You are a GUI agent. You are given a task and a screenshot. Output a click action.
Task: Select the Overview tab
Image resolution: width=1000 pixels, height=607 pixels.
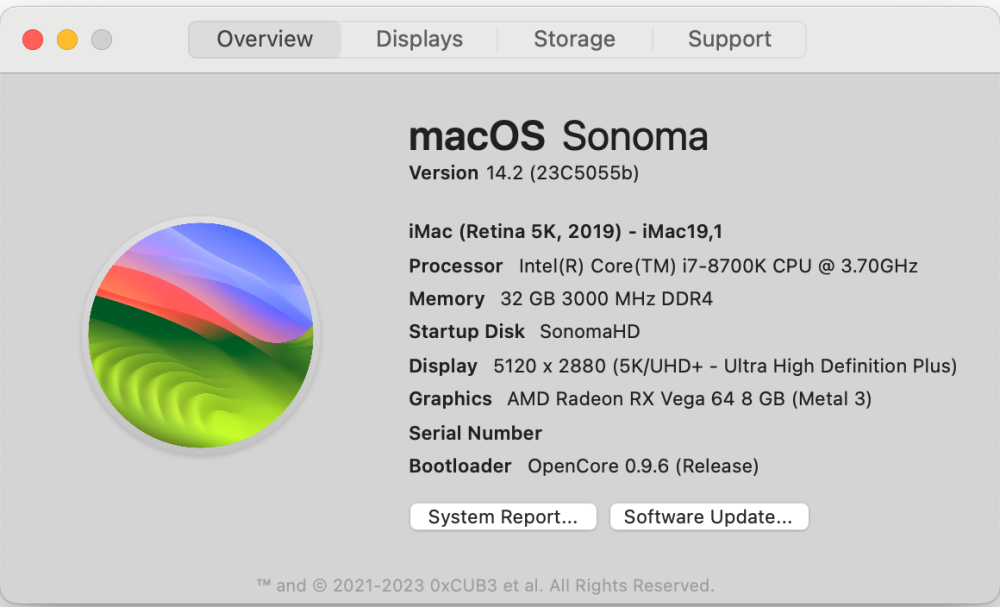coord(265,40)
